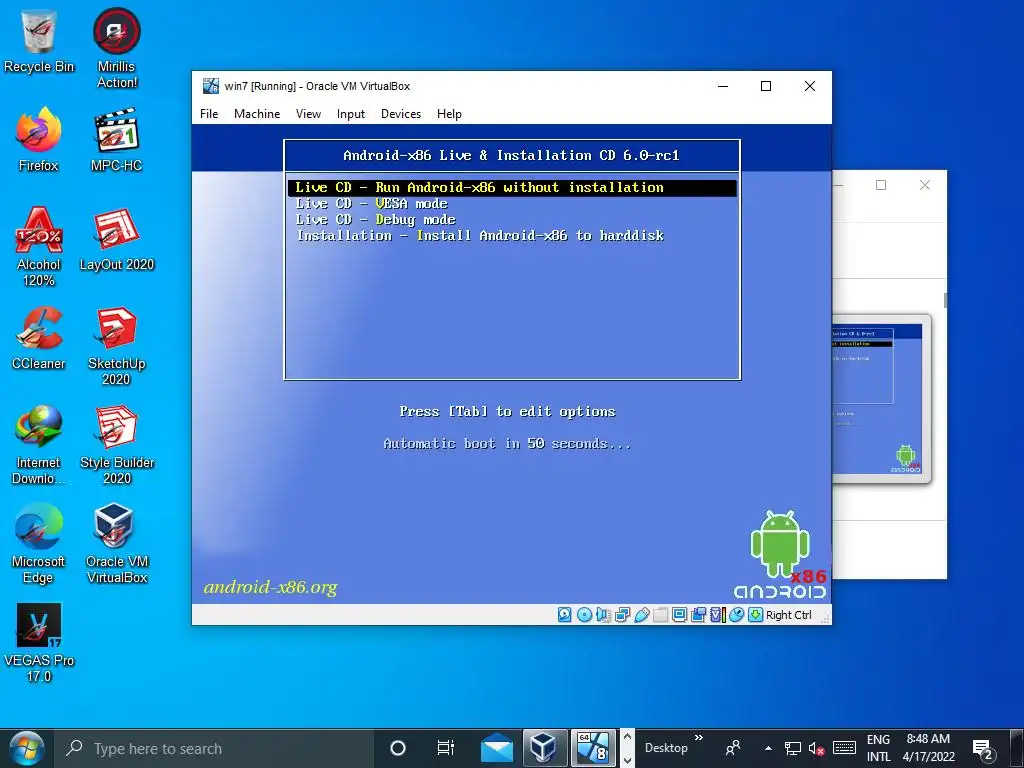Viewport: 1024px width, 768px height.
Task: Click the USB devices indicator icon
Action: [641, 615]
